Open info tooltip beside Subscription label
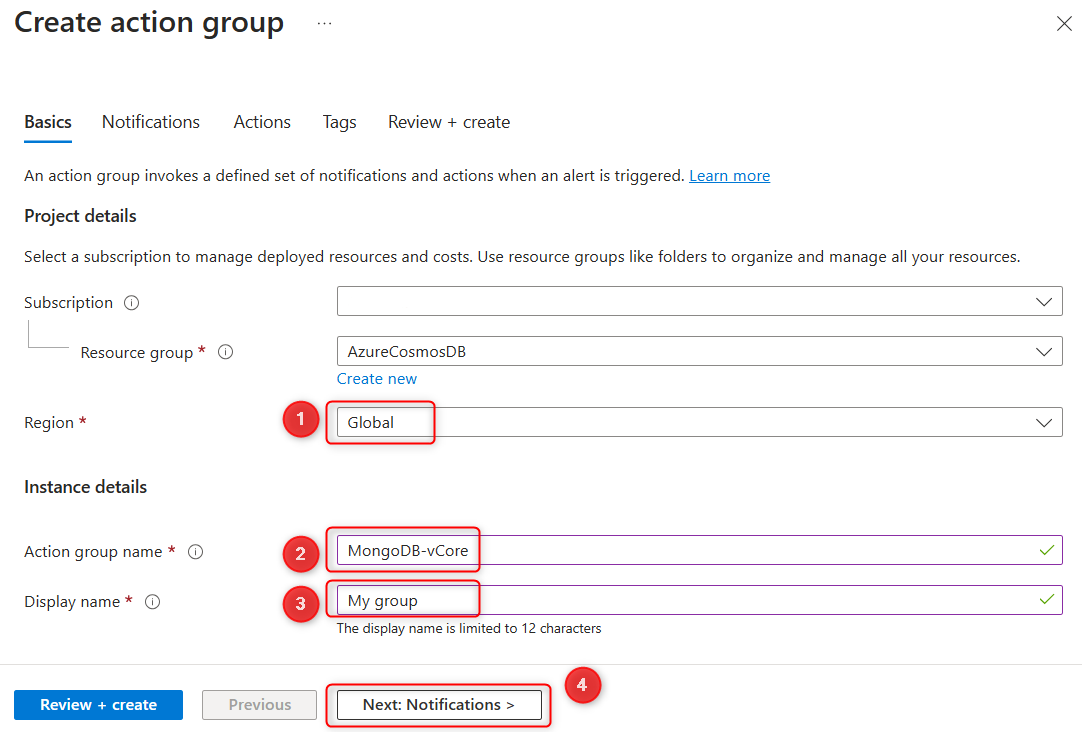1082x732 pixels. coord(131,302)
